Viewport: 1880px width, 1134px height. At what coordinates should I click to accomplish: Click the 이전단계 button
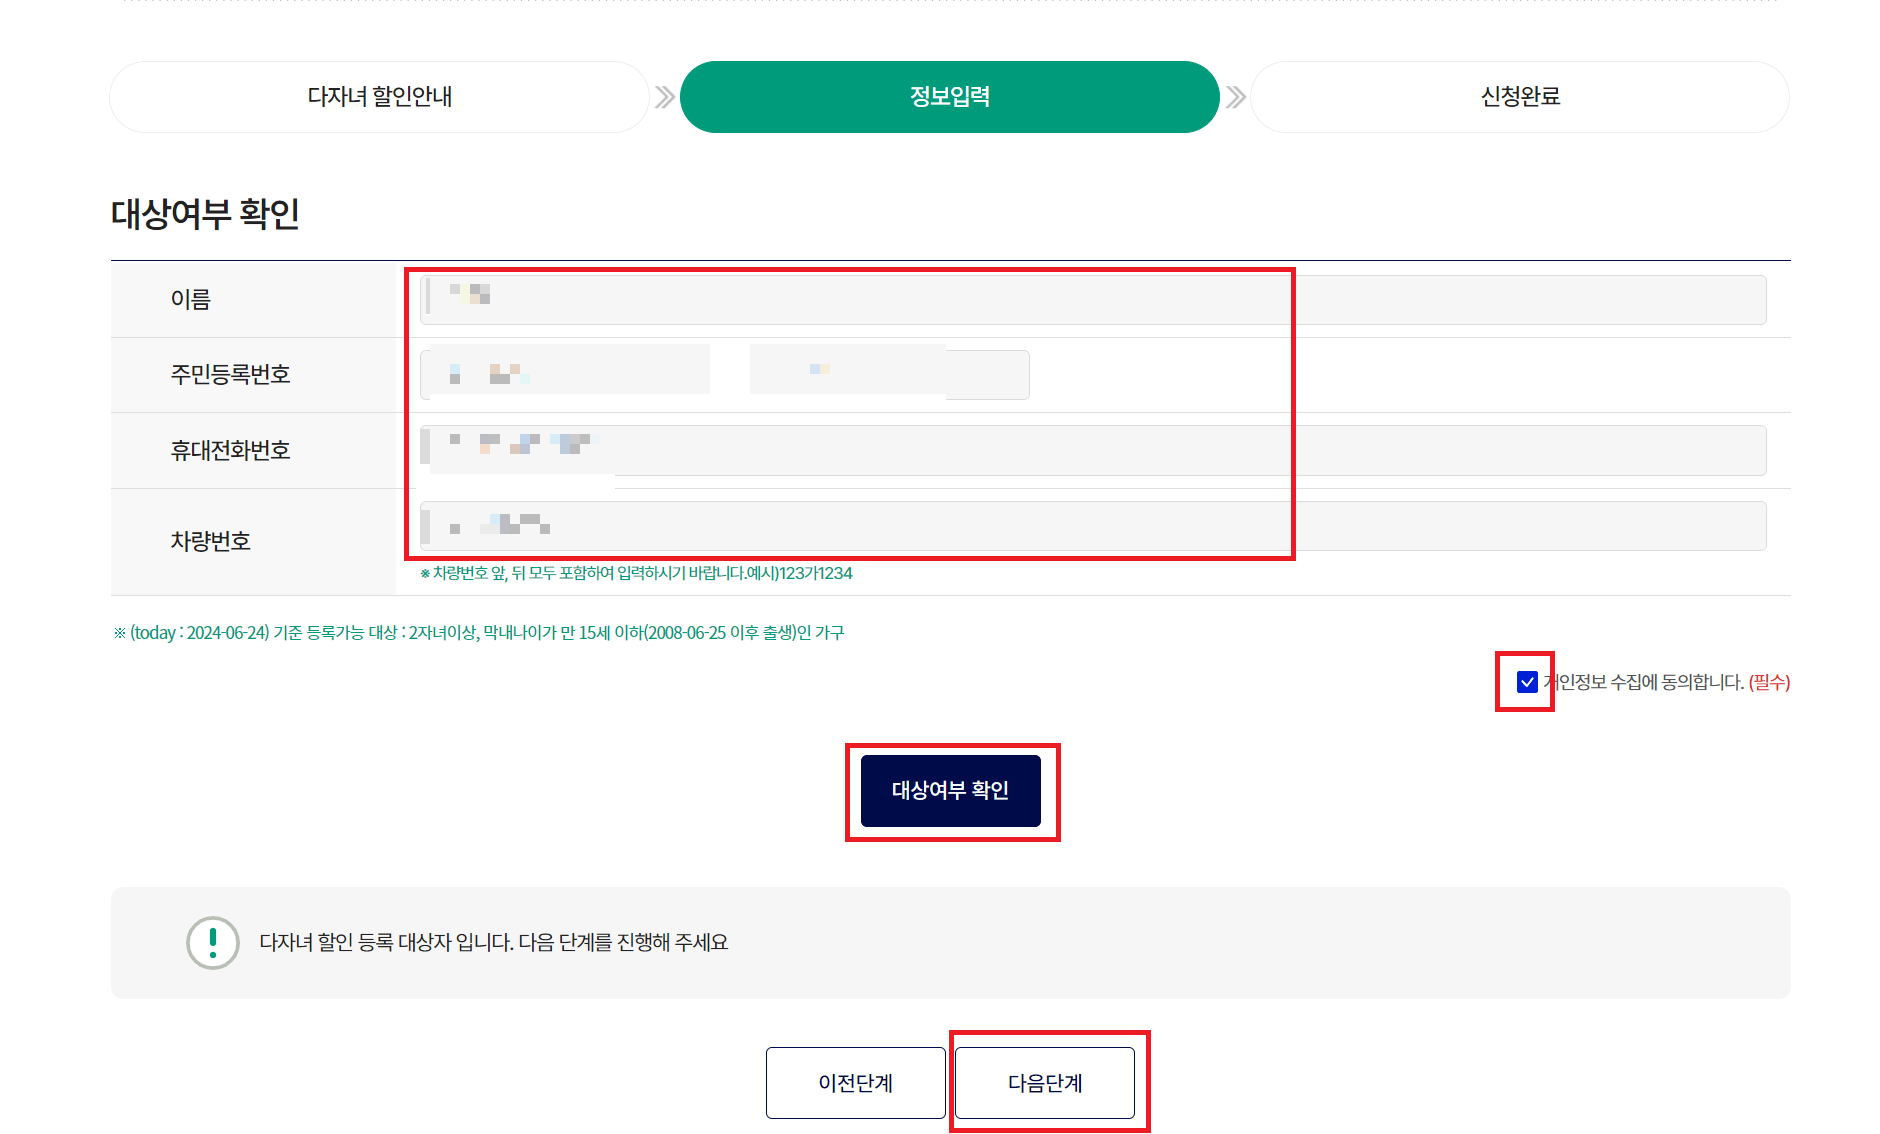855,1082
